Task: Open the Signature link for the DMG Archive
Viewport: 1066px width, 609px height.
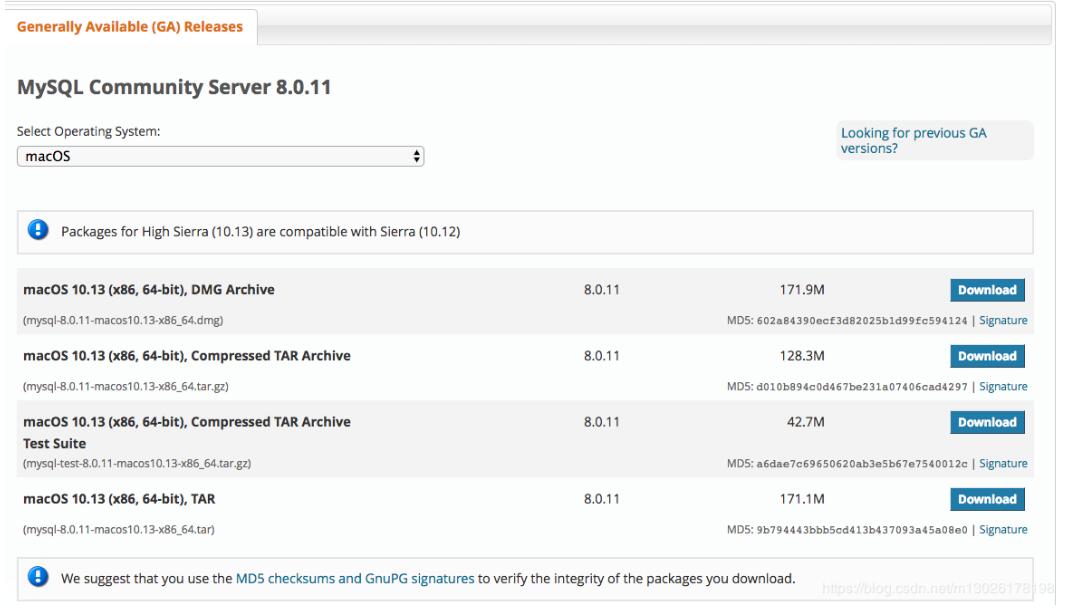Action: coord(1003,320)
